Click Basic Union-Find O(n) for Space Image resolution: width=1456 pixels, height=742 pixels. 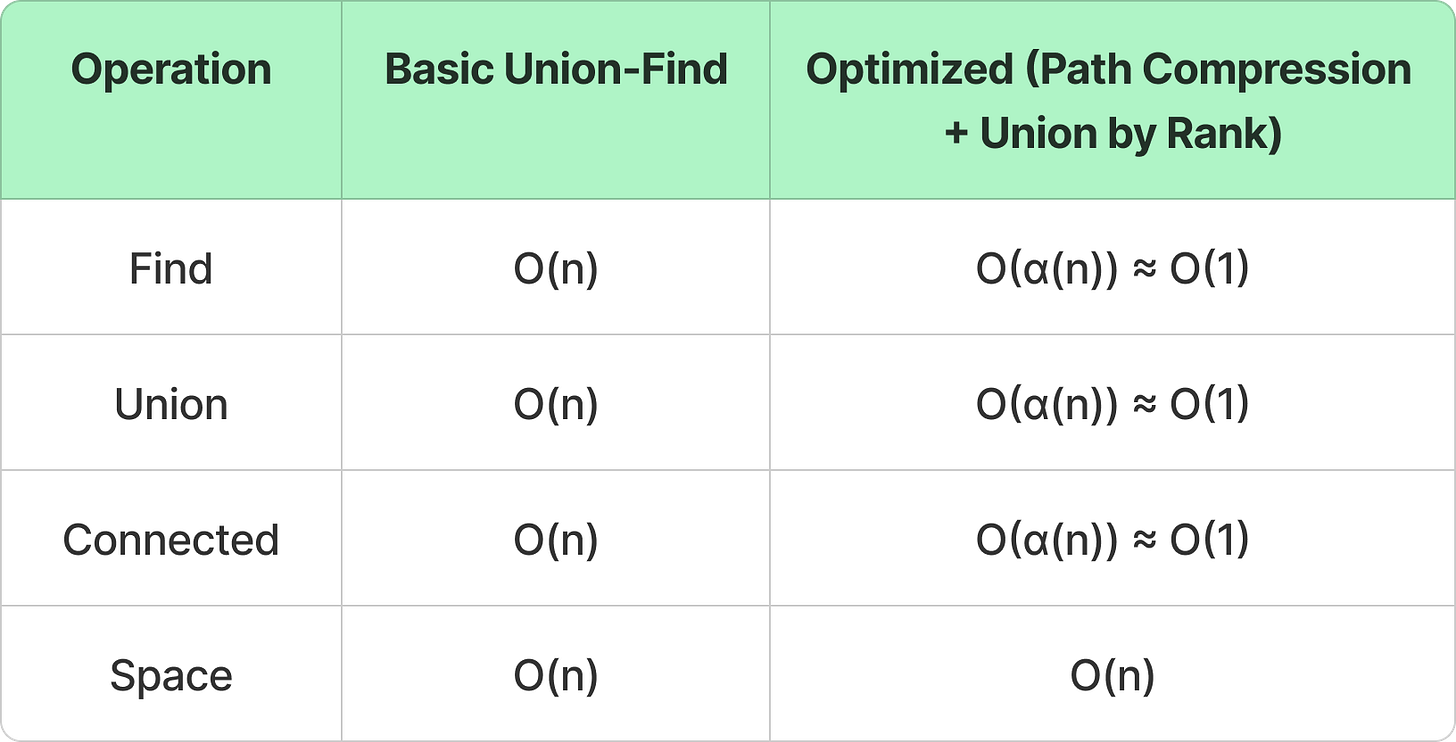click(x=556, y=676)
